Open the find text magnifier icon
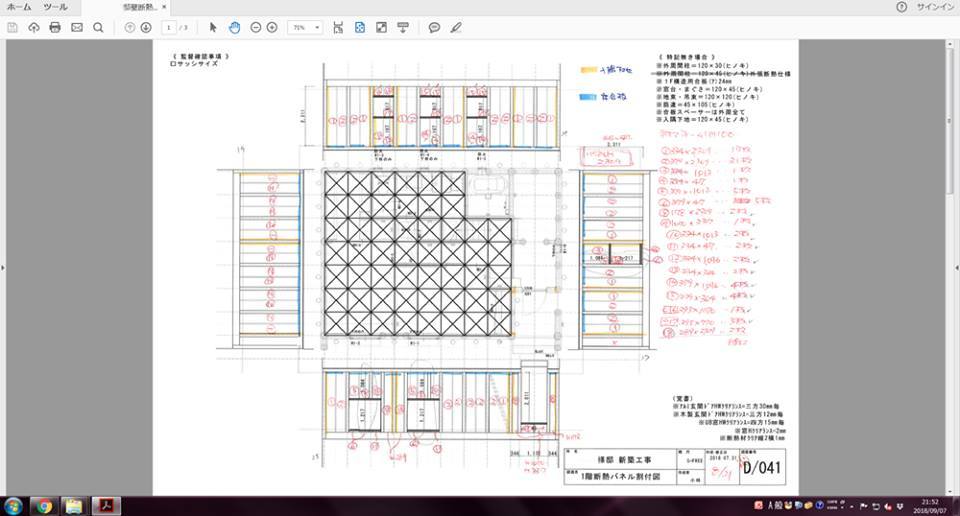Viewport: 960px width, 516px height. pos(98,28)
